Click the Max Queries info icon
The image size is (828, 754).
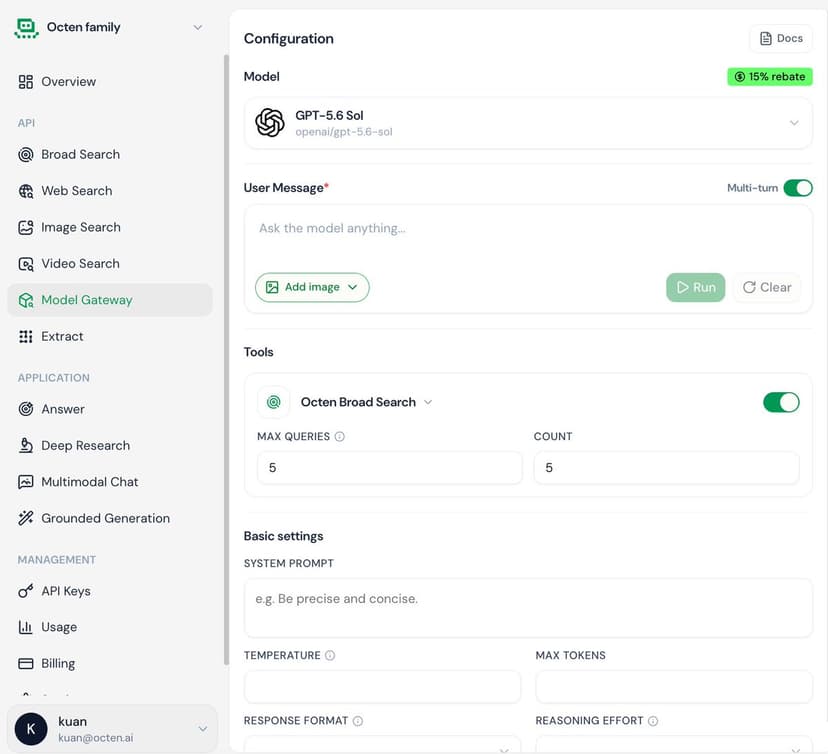pos(340,437)
